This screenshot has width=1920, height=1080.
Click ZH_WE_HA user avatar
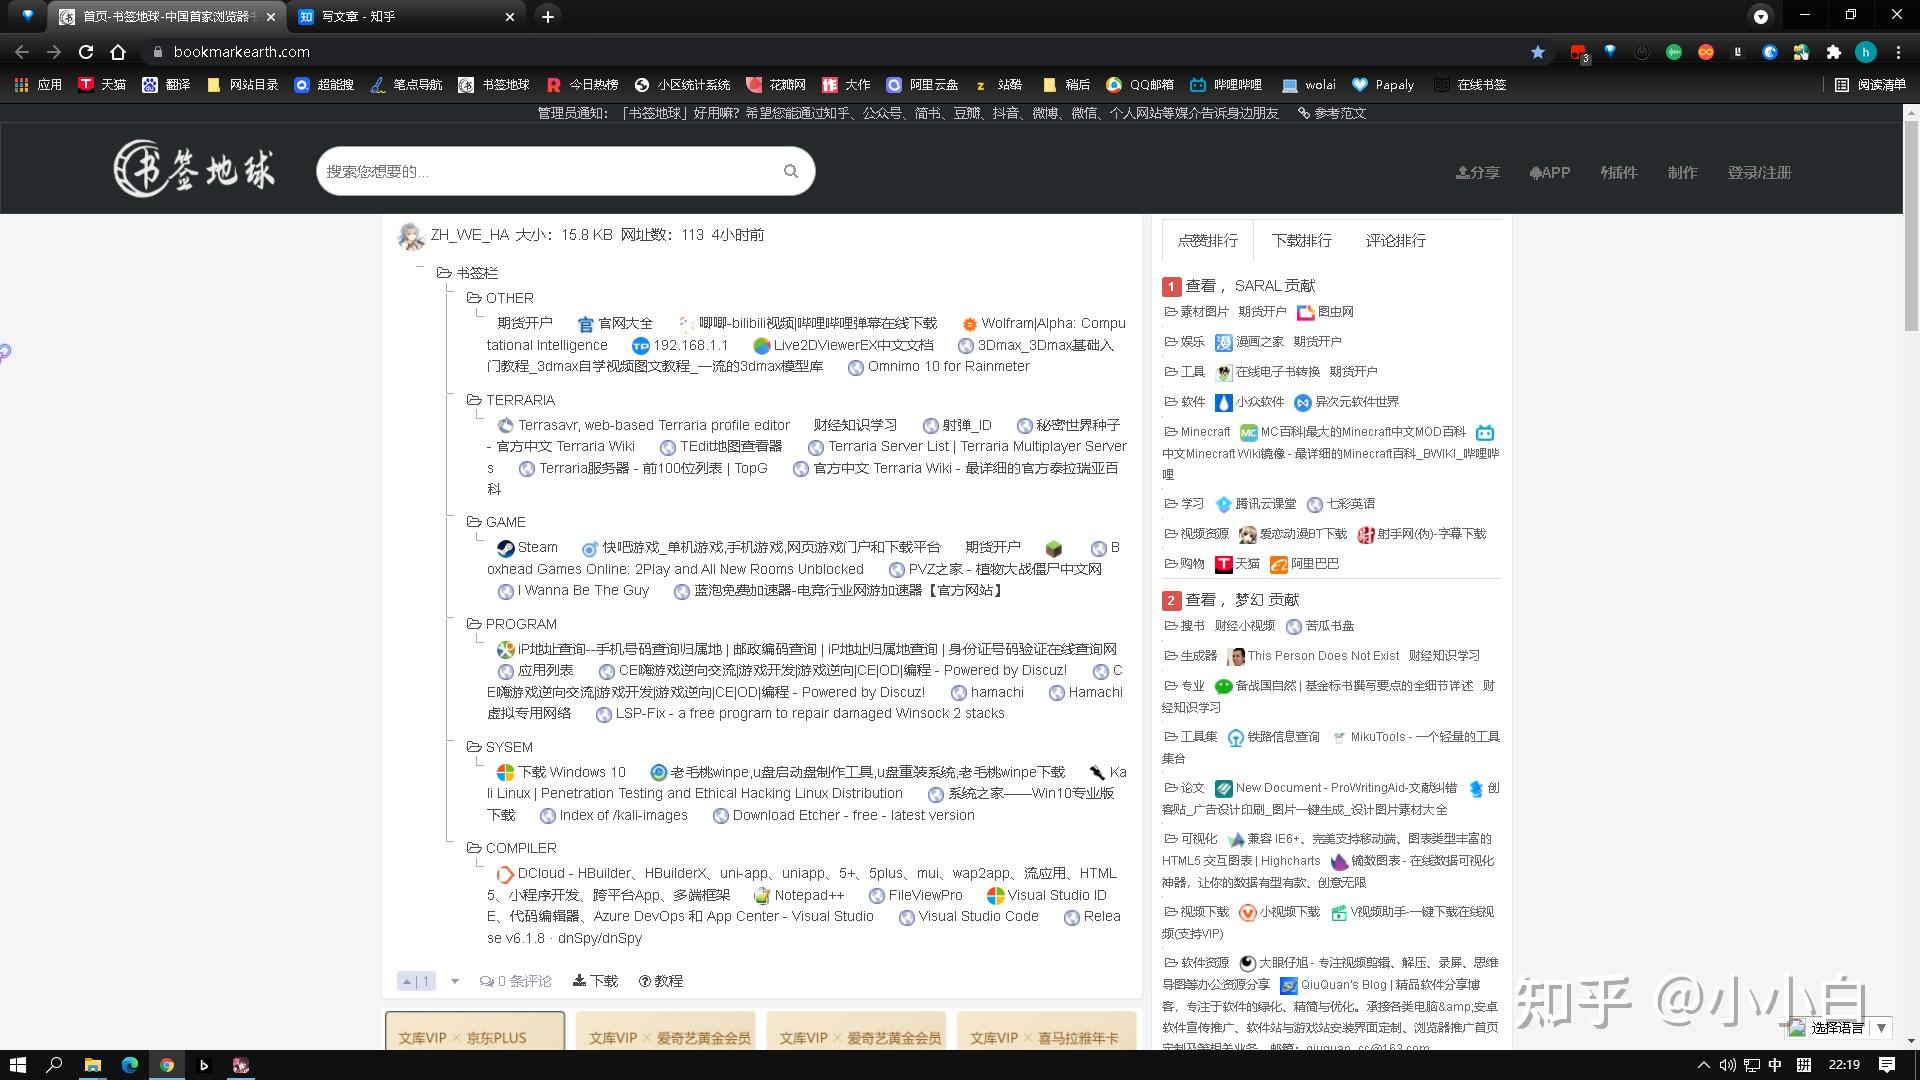tap(411, 236)
